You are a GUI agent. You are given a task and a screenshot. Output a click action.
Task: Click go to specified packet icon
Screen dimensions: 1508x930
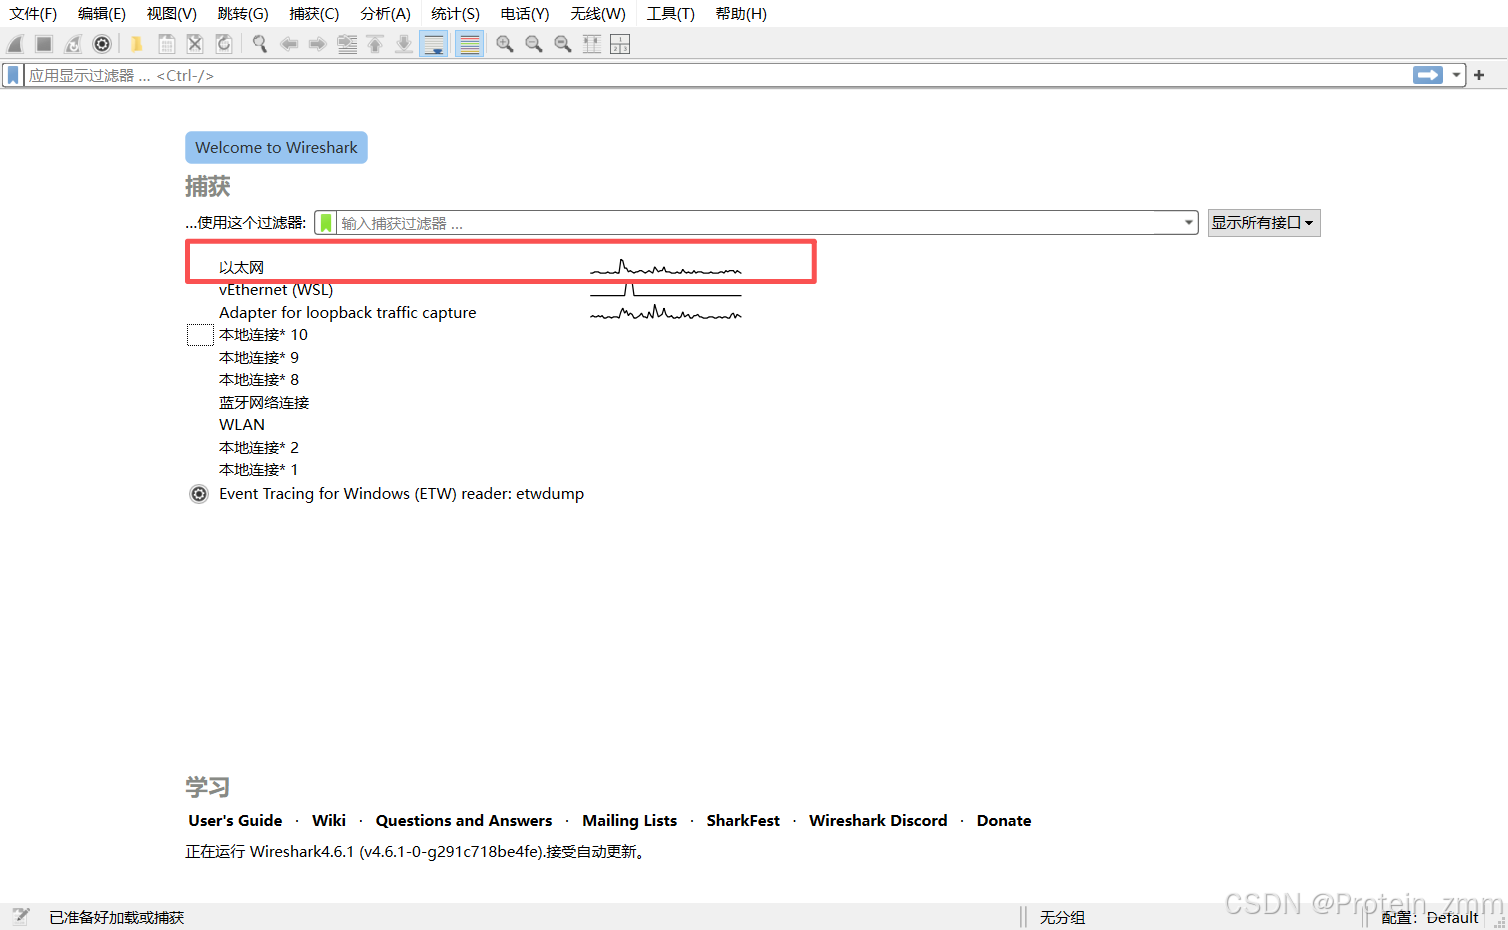[x=347, y=44]
